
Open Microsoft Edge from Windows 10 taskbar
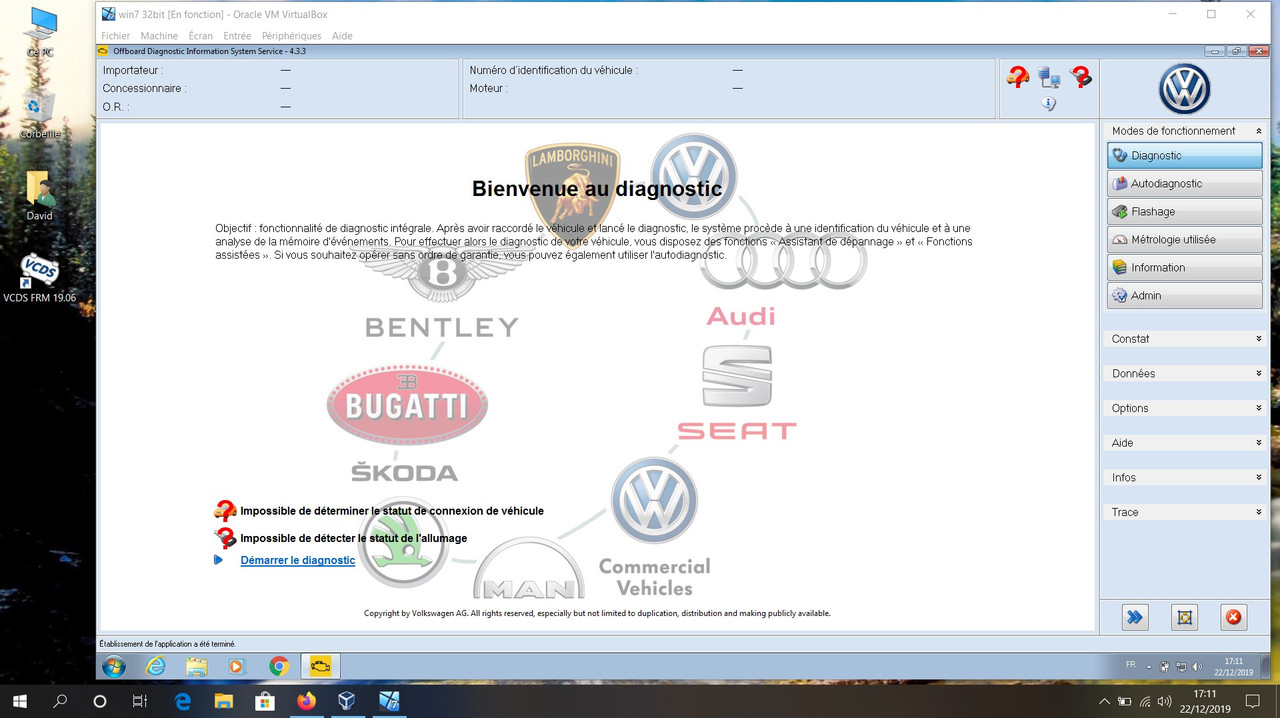pyautogui.click(x=183, y=701)
